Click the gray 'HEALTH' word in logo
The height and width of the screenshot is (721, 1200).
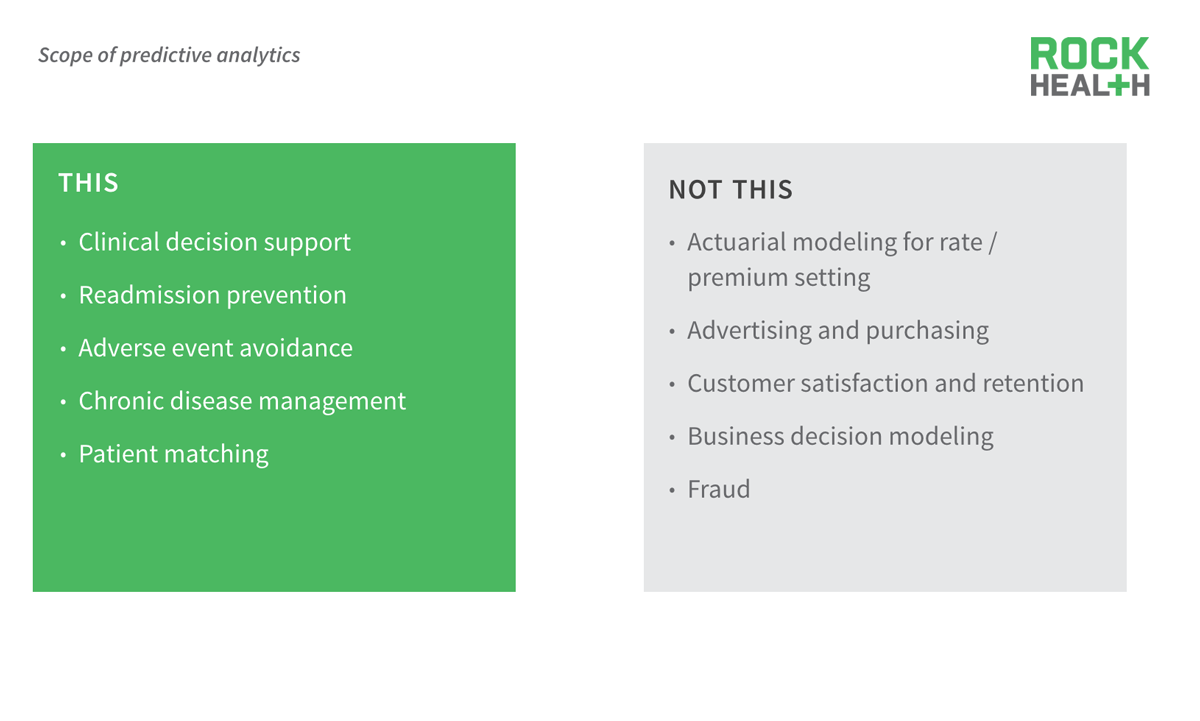coord(1090,86)
